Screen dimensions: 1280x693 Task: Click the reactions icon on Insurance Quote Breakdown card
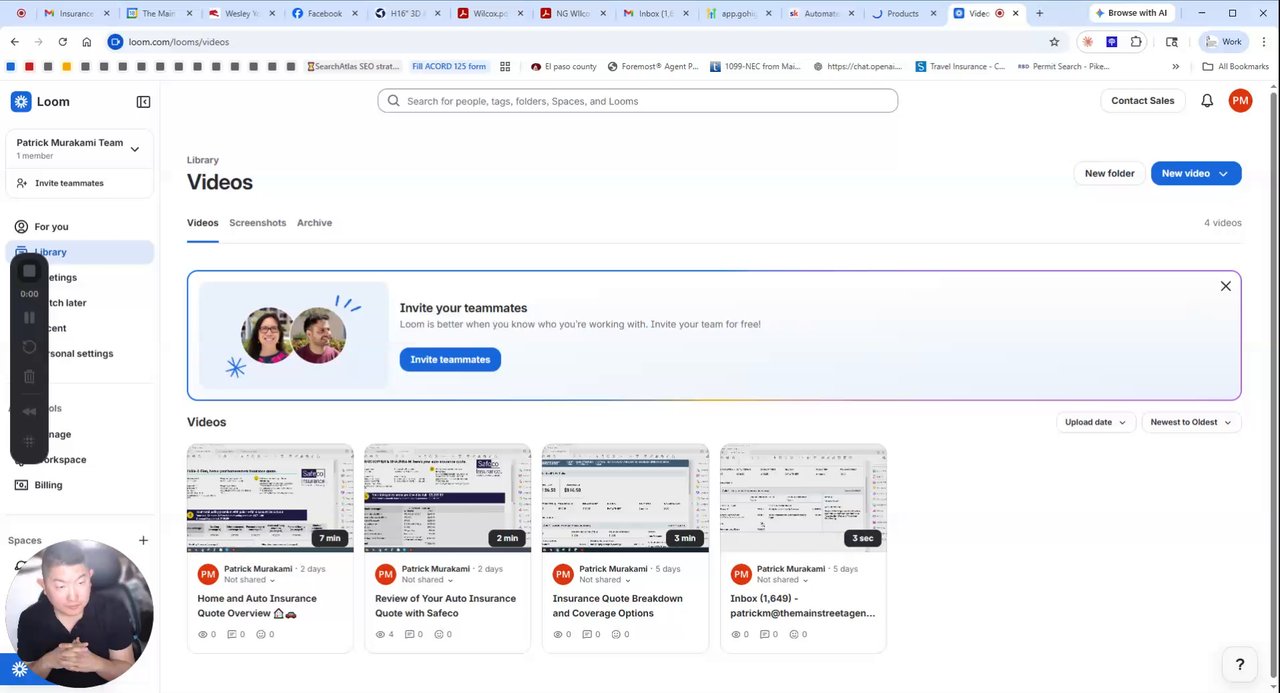point(617,634)
